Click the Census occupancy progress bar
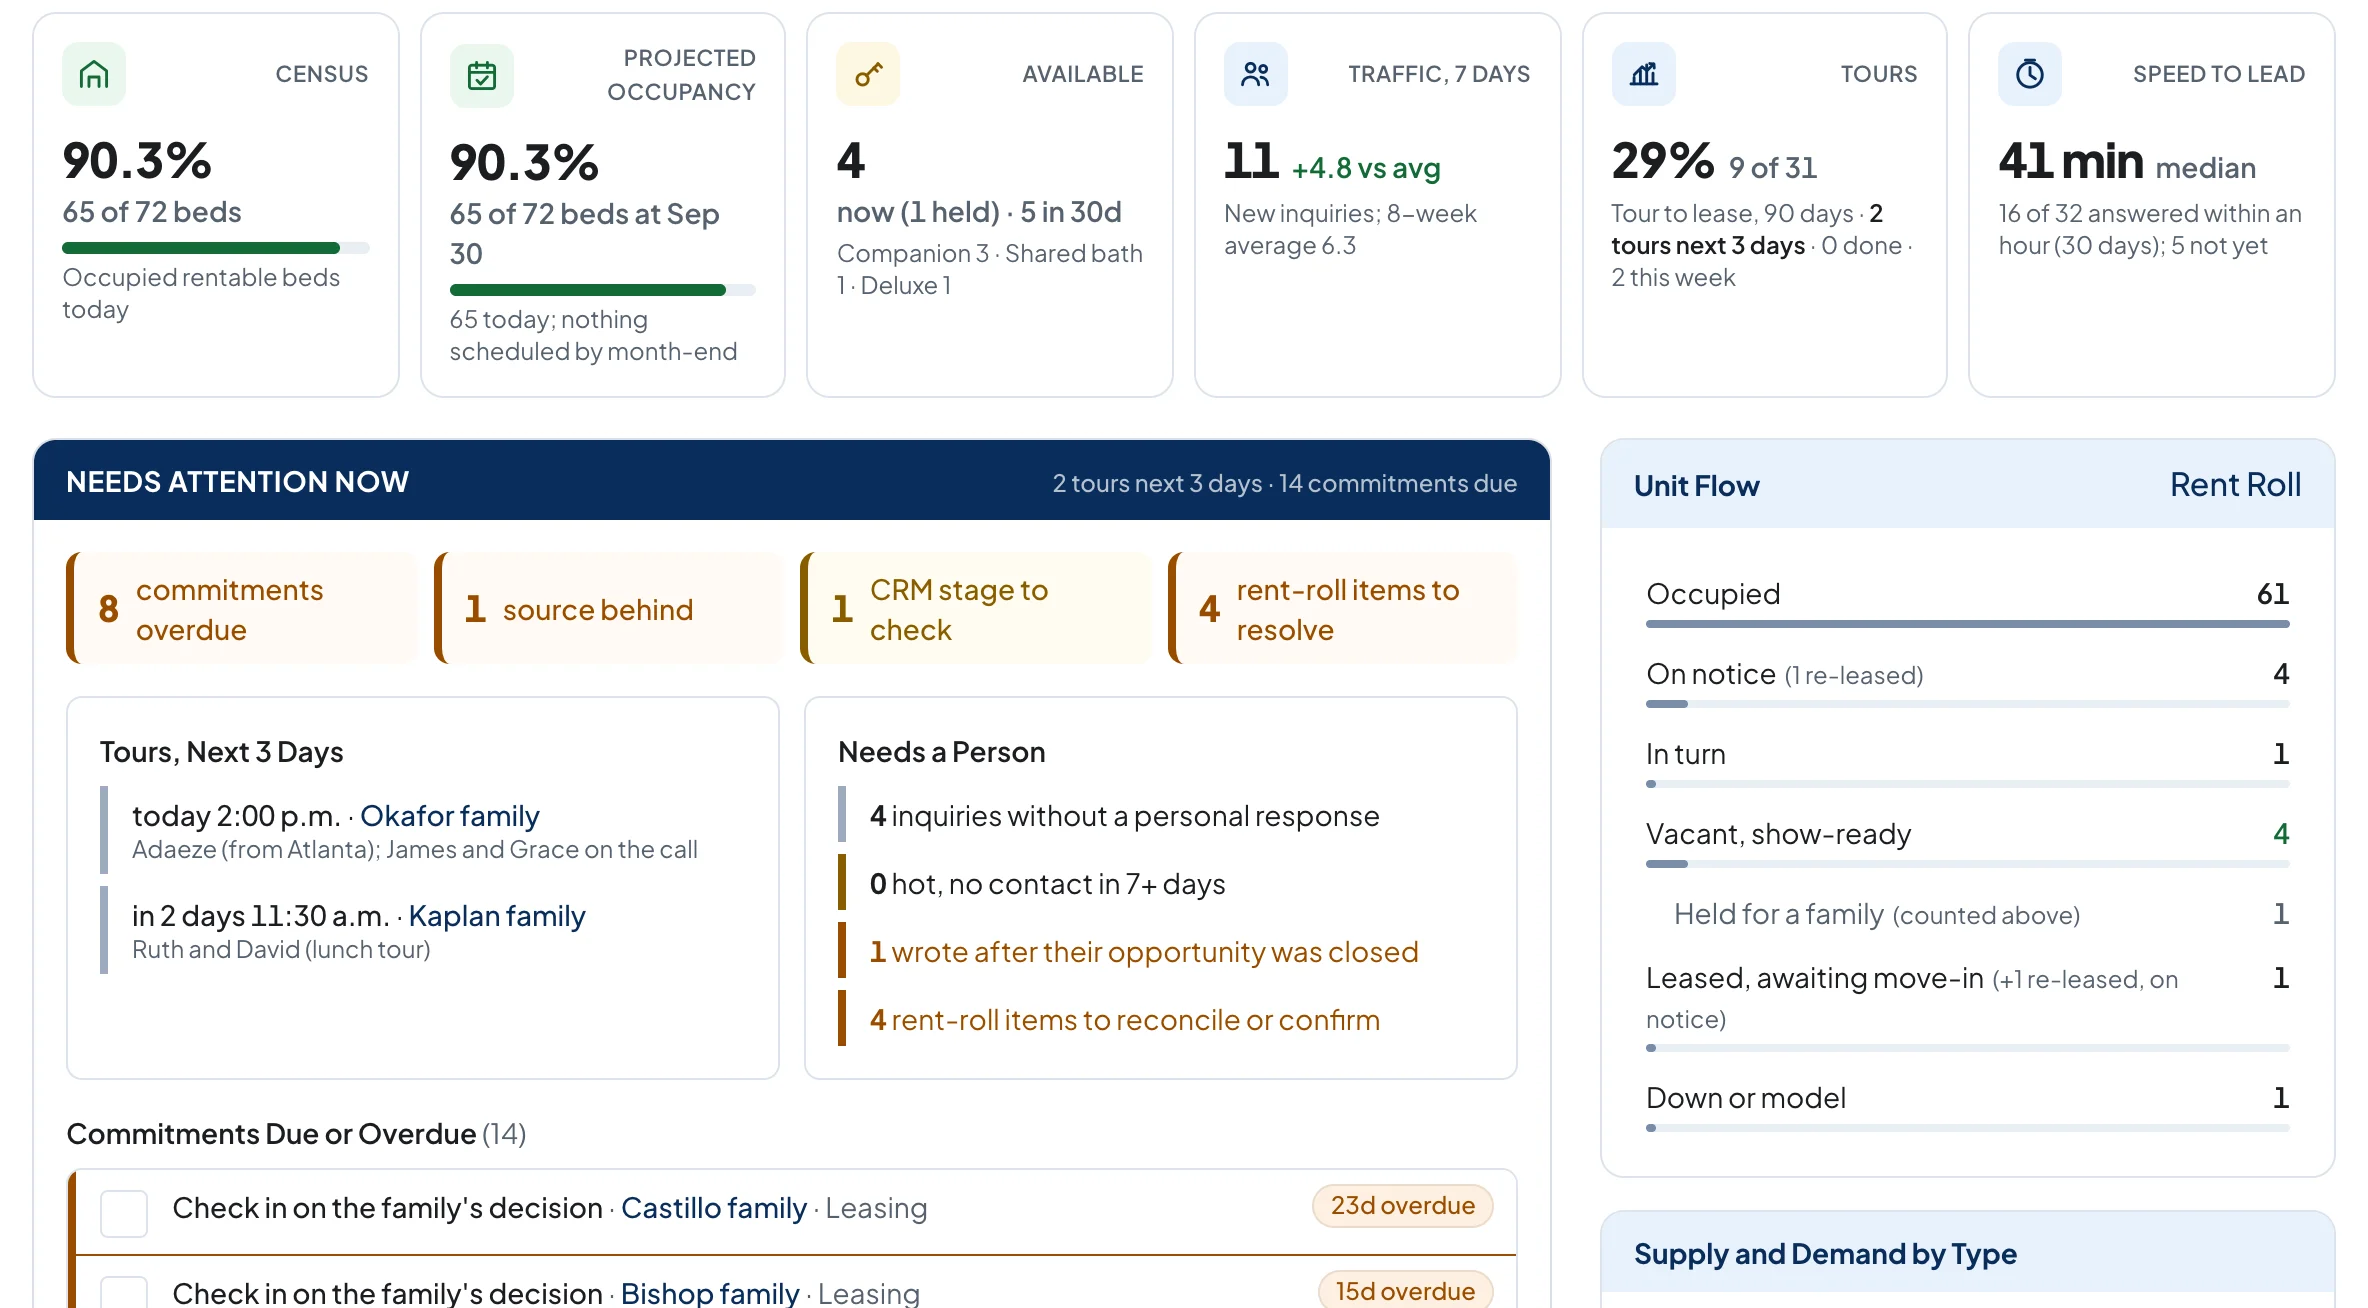 pyautogui.click(x=216, y=248)
